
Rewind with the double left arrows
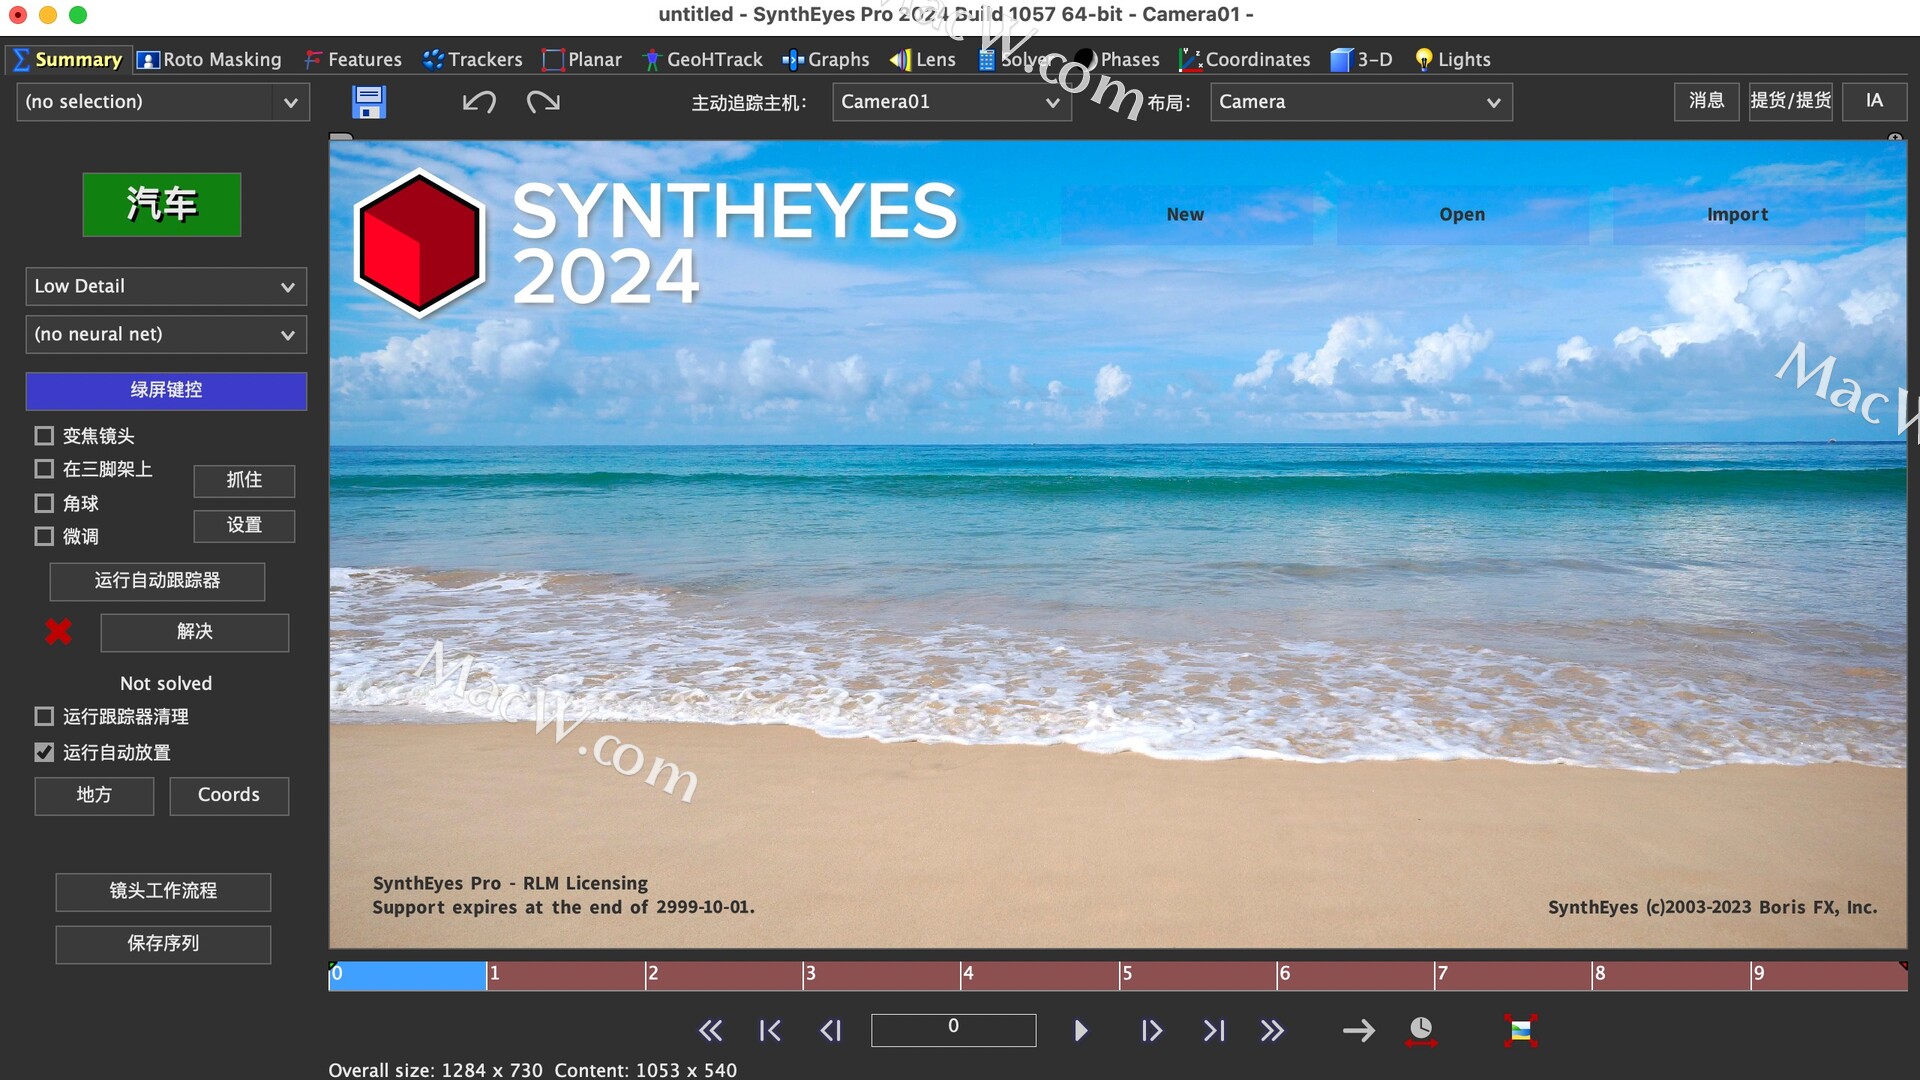[710, 1030]
